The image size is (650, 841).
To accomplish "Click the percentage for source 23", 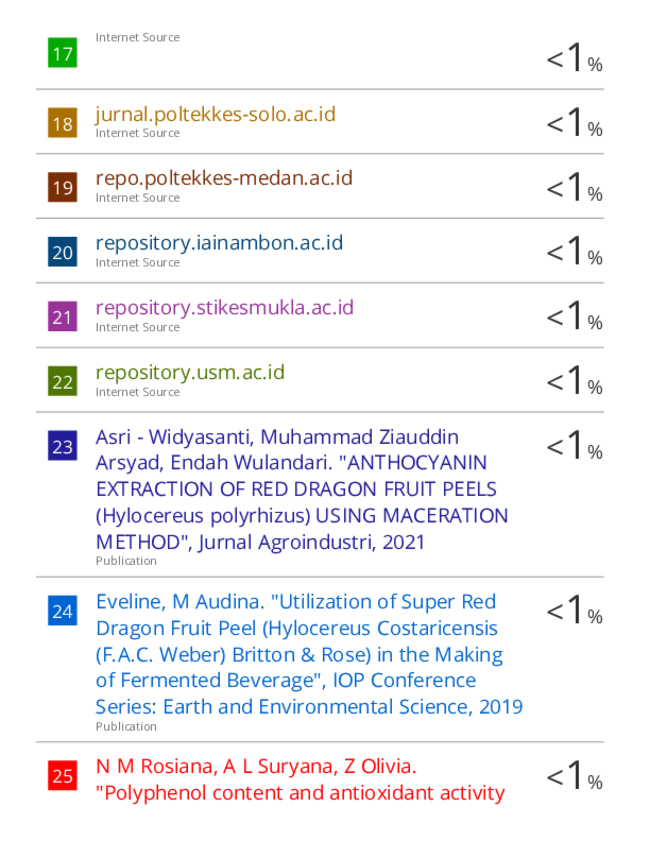I will click(574, 446).
